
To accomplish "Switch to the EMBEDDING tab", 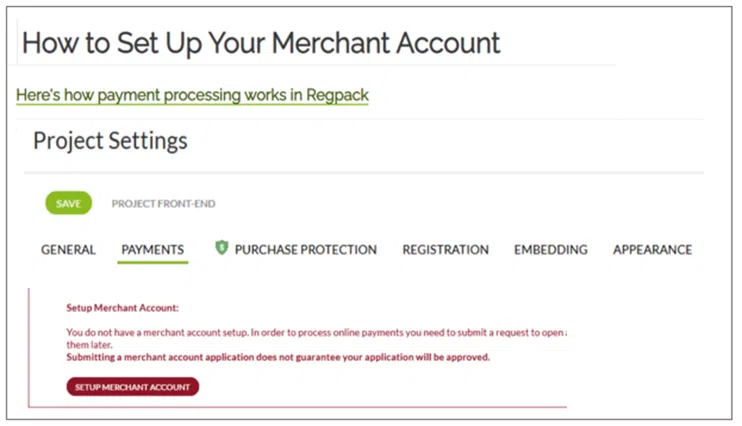I will pos(550,250).
